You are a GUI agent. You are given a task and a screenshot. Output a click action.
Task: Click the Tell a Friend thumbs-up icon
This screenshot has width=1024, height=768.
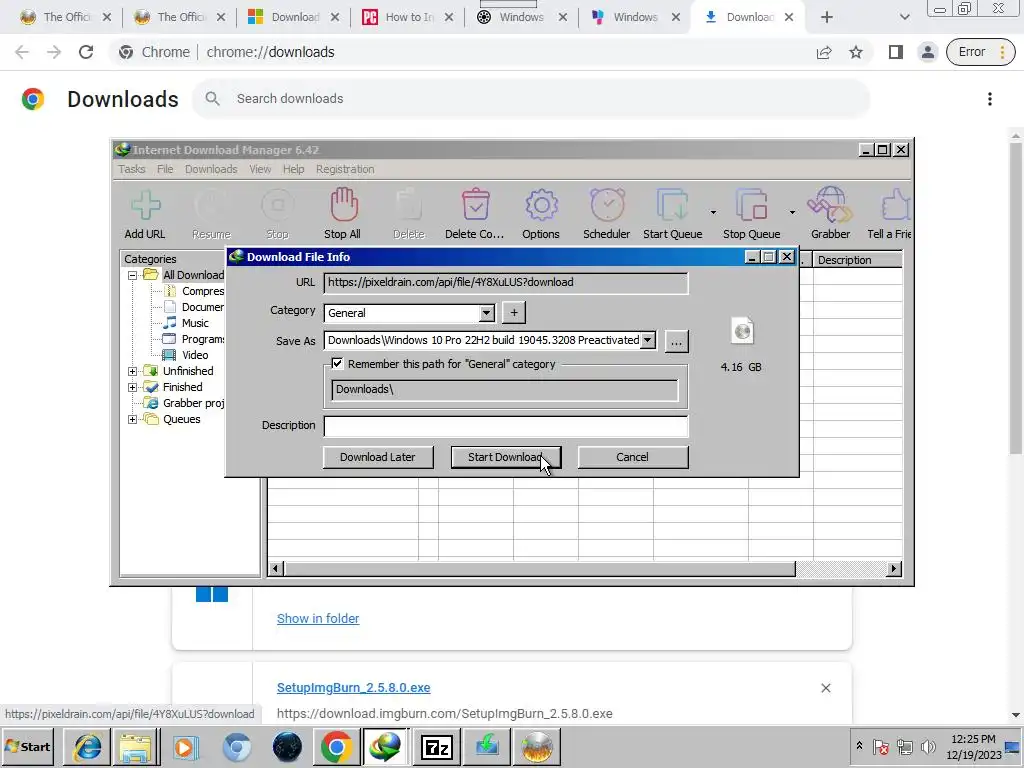click(x=895, y=205)
